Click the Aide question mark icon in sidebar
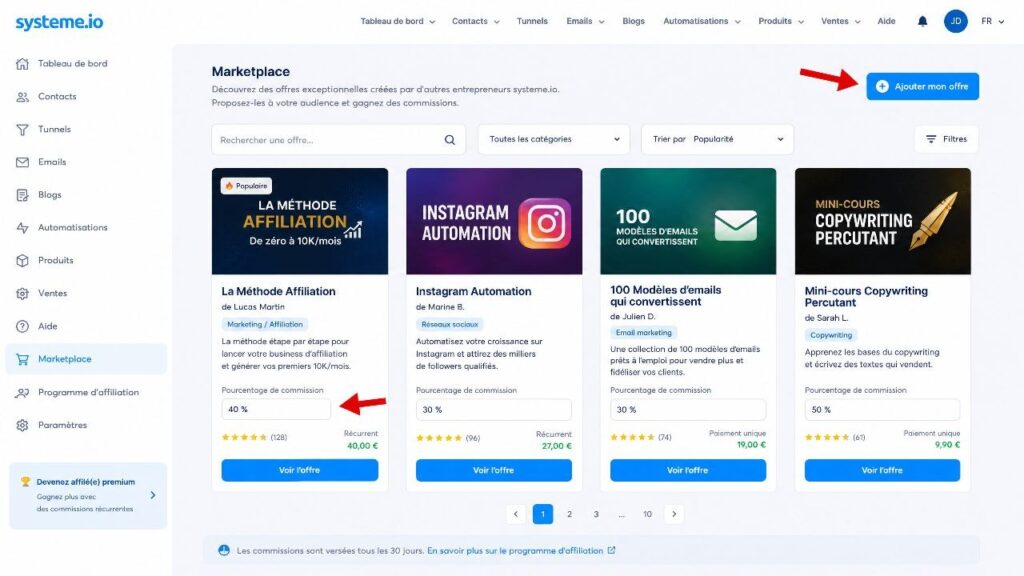The width and height of the screenshot is (1024, 576). click(x=22, y=326)
